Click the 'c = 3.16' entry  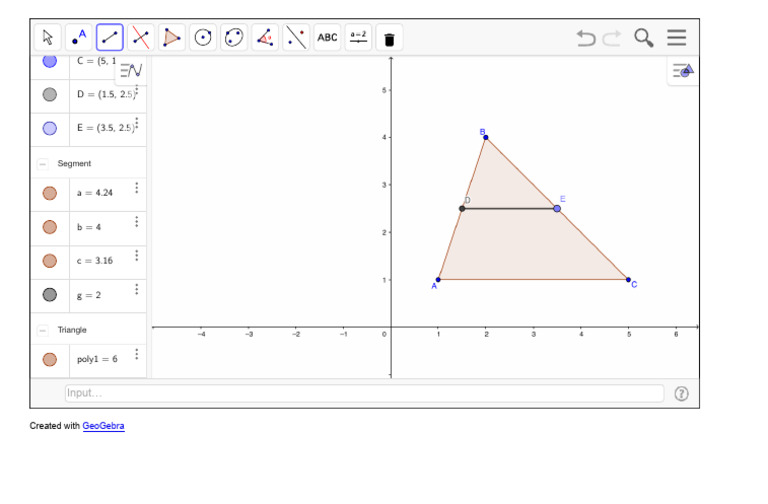tap(95, 261)
